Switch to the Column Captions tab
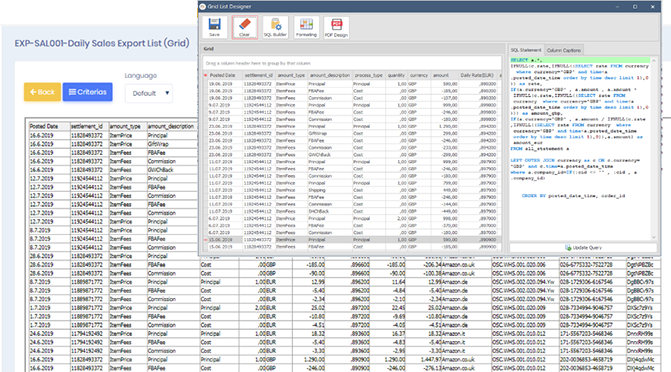This screenshot has width=671, height=372. pos(564,50)
